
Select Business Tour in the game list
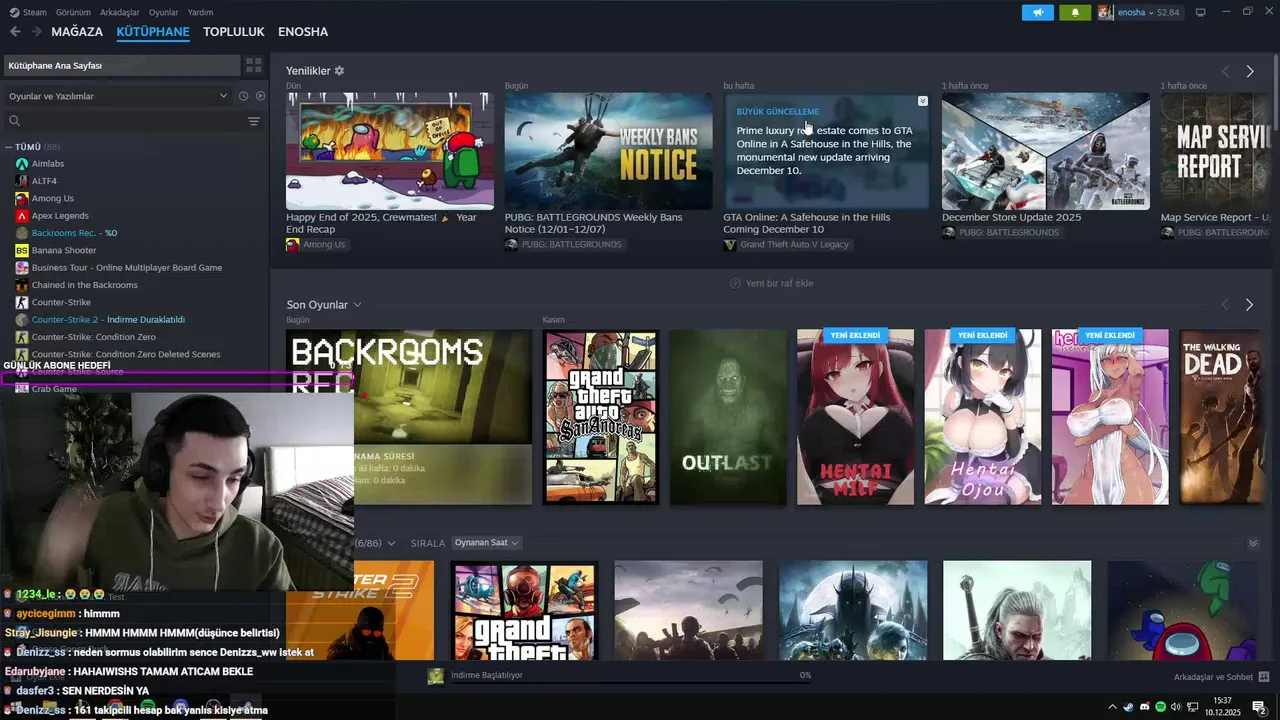pos(127,267)
